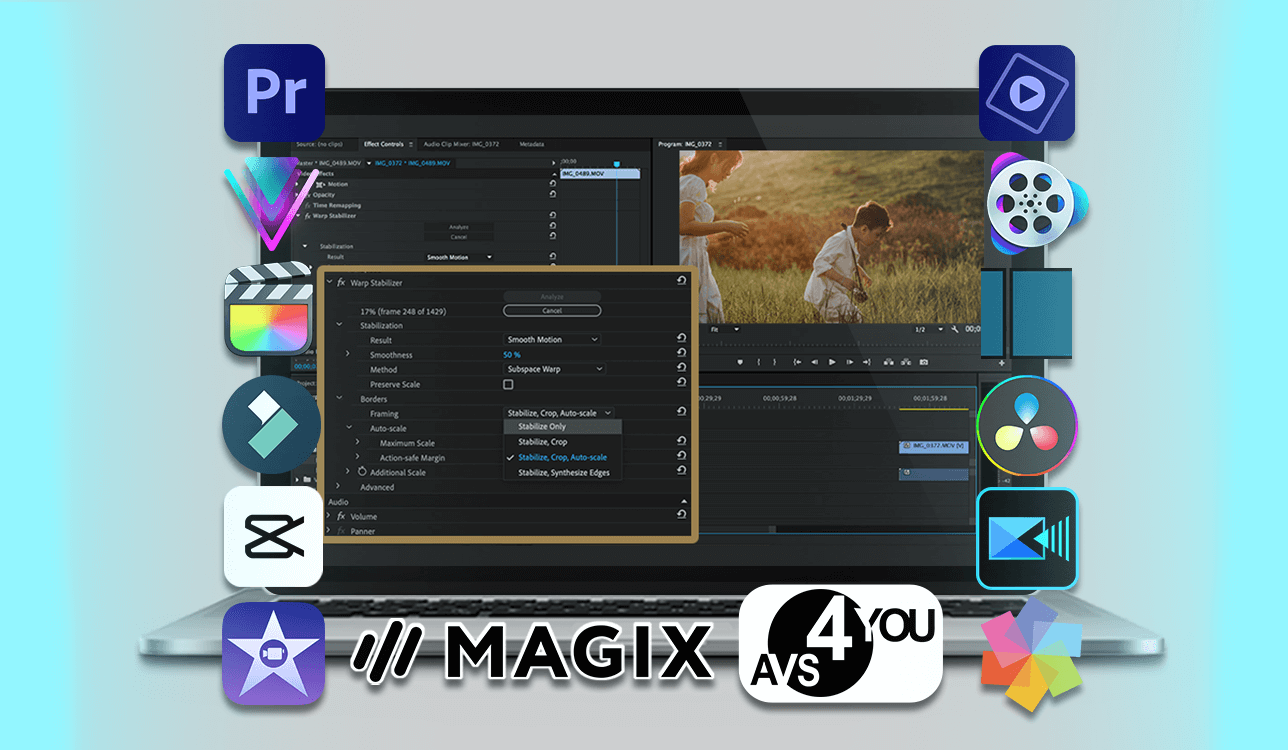Click the Premiere Elements play-button logo
The width and height of the screenshot is (1288, 750).
point(1026,92)
